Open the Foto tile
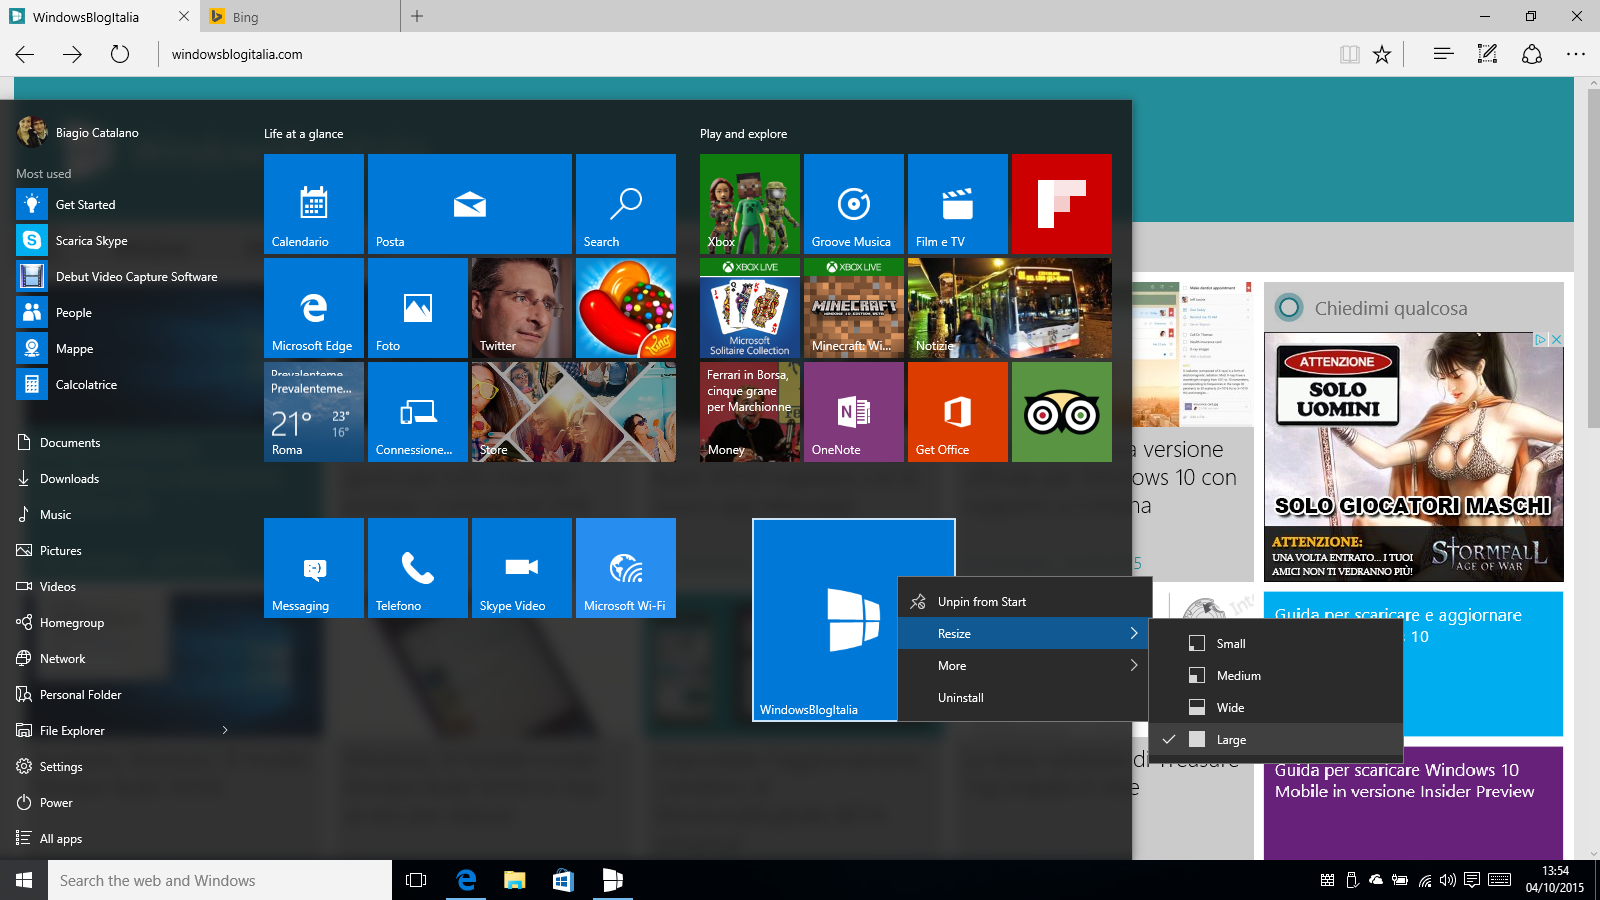 point(418,308)
